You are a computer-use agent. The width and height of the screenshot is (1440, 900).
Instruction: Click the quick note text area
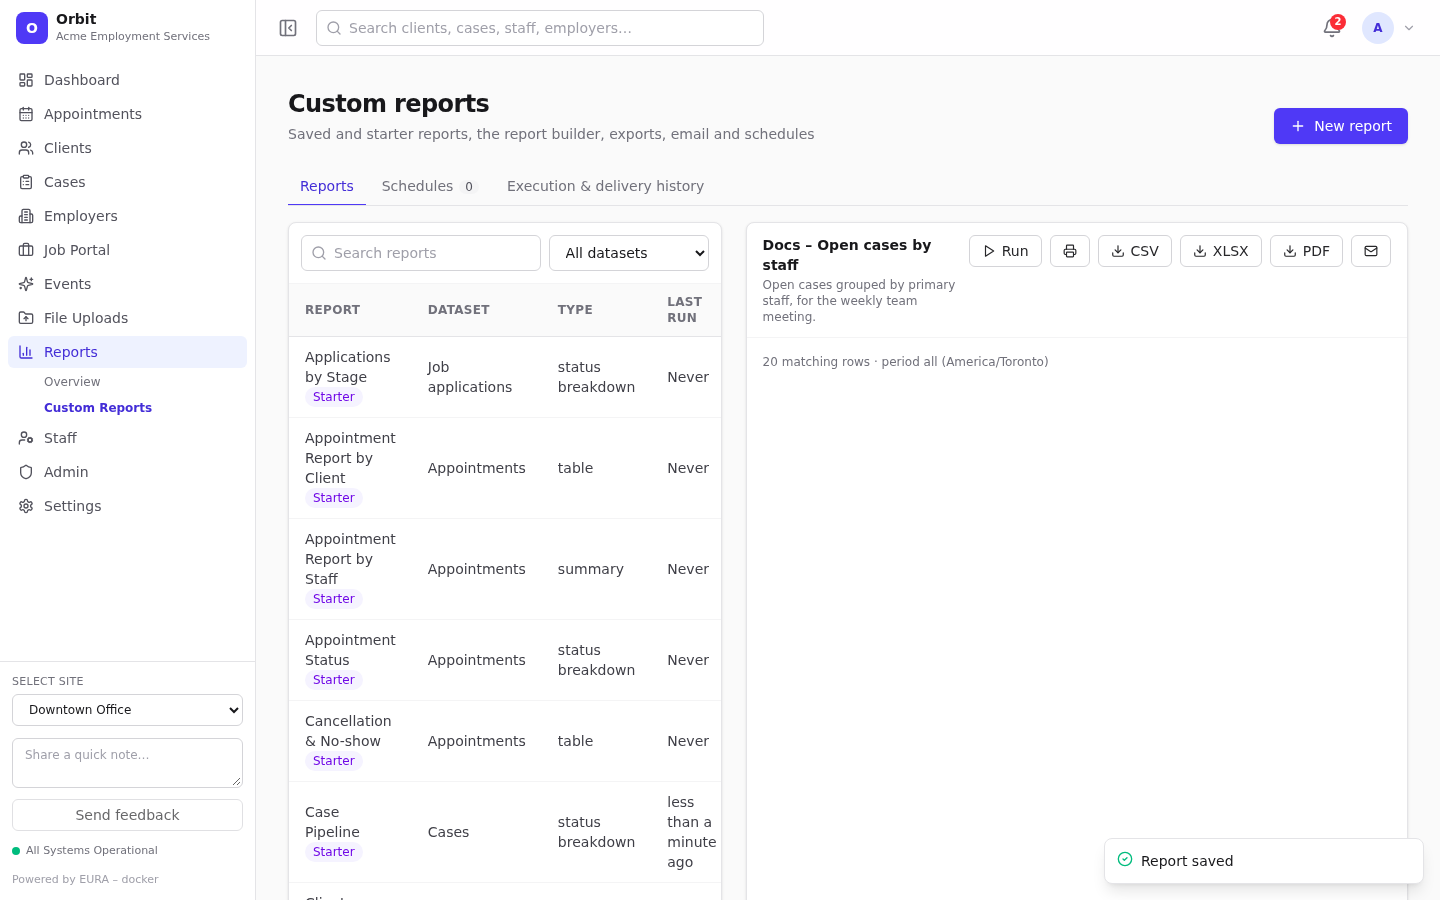pyautogui.click(x=128, y=763)
